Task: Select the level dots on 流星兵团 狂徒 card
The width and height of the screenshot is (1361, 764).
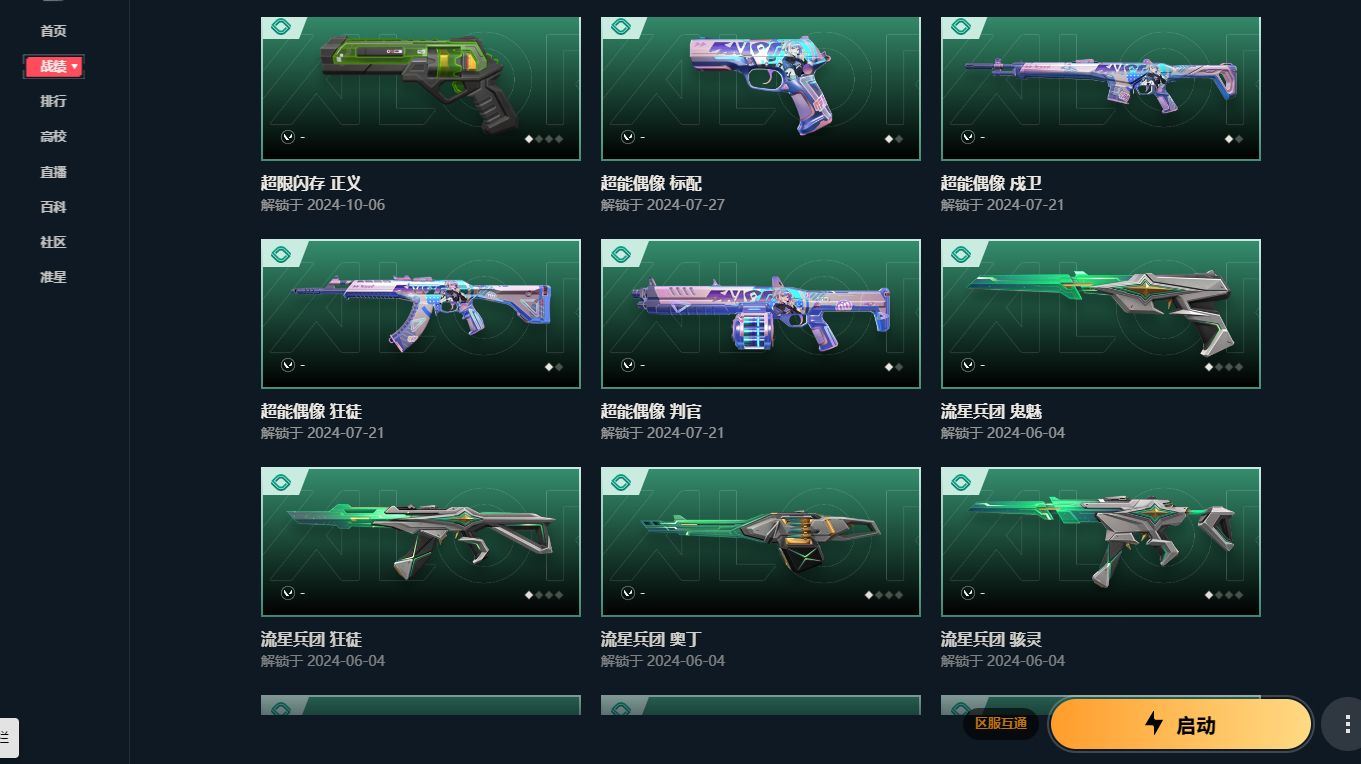Action: [544, 595]
